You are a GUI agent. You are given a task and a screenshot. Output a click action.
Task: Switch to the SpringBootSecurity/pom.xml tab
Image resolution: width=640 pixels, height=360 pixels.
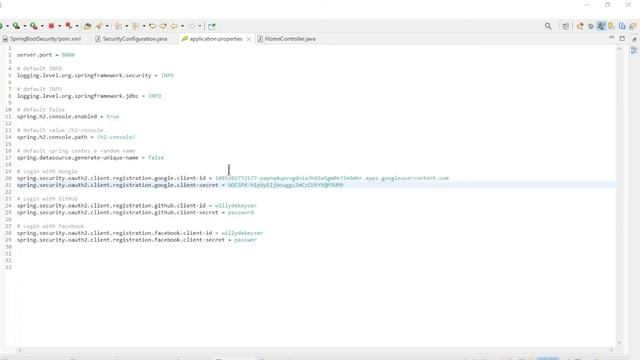42,39
